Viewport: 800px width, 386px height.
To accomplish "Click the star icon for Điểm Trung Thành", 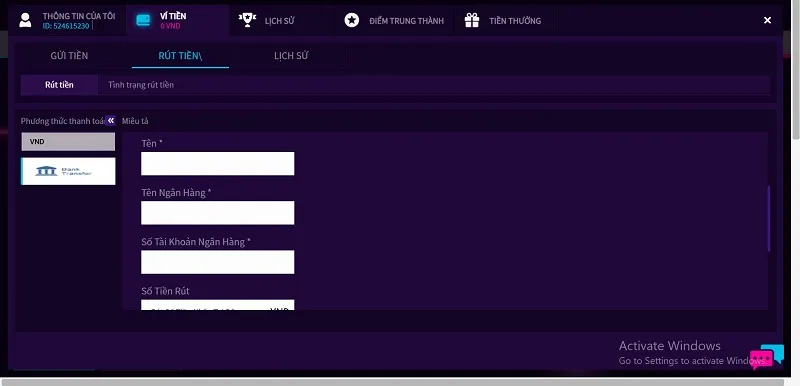I will coord(352,20).
